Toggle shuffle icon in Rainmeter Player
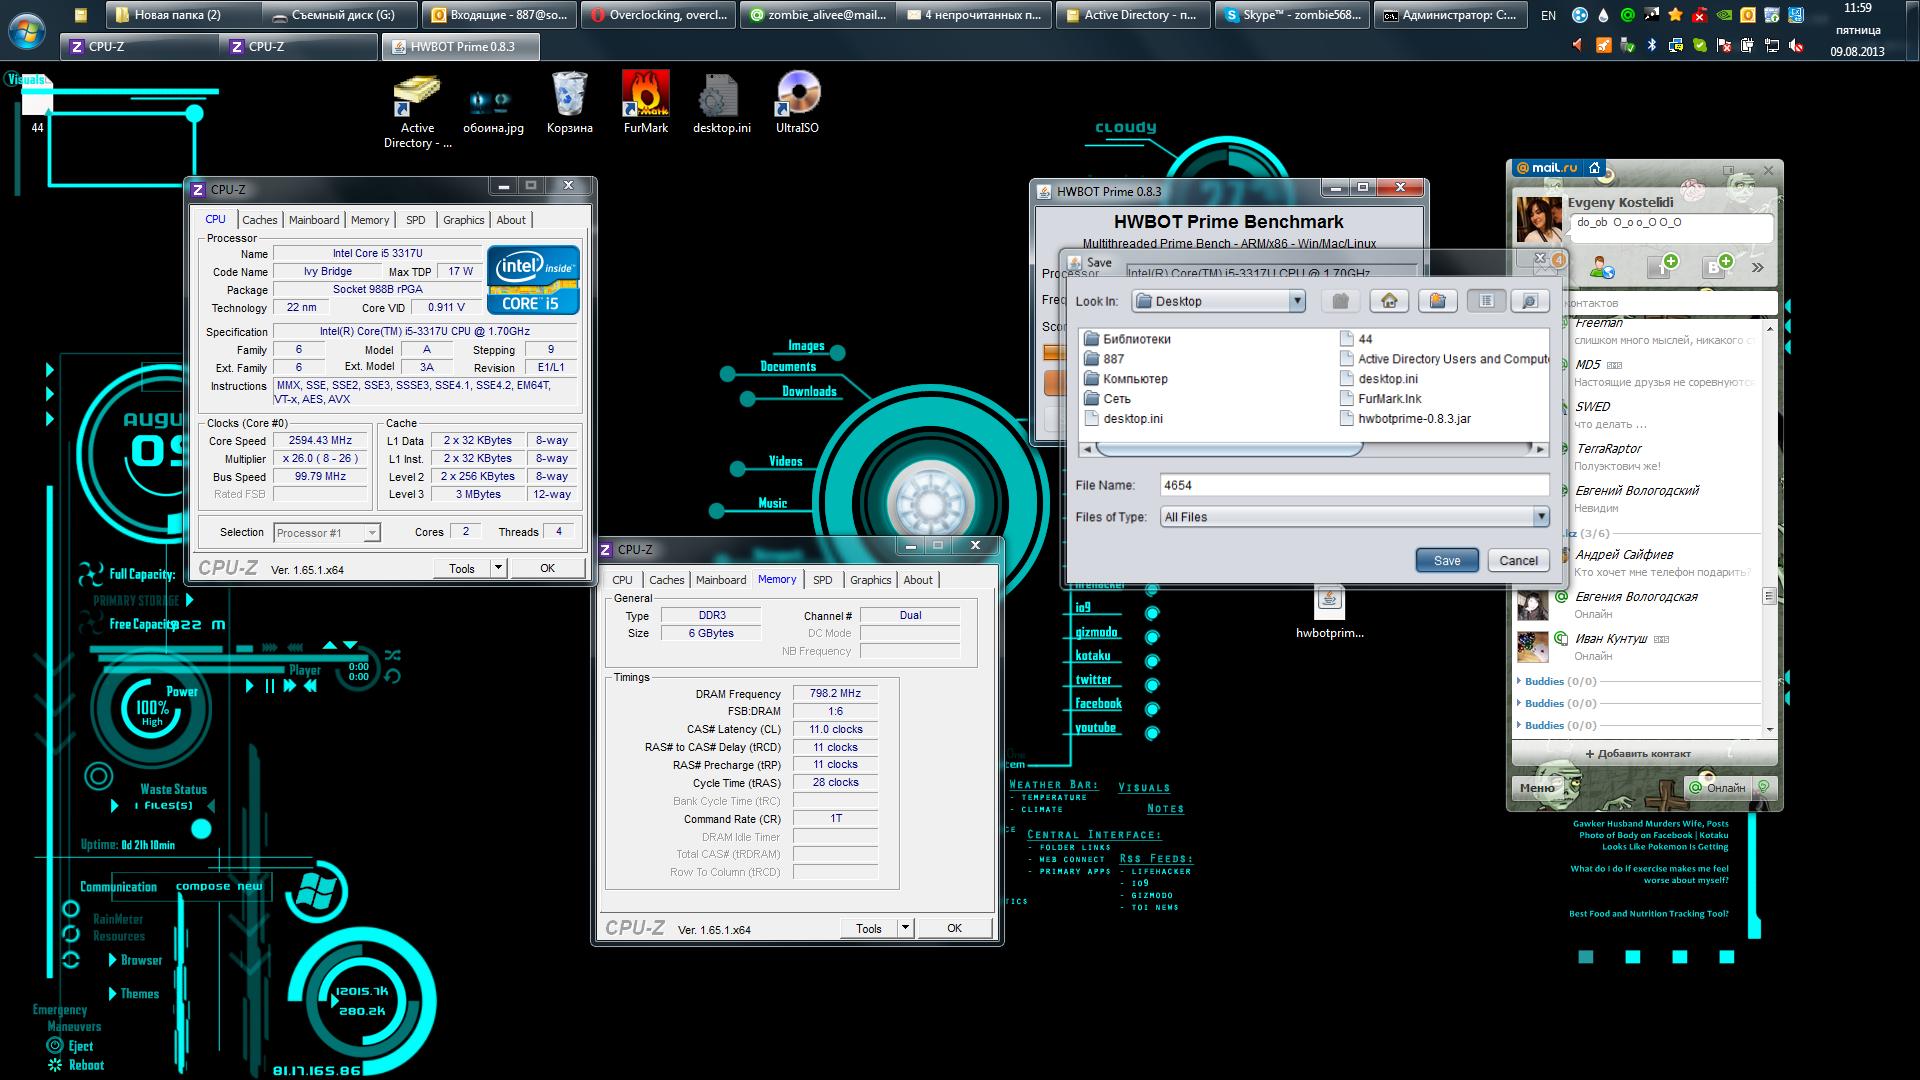 tap(392, 655)
